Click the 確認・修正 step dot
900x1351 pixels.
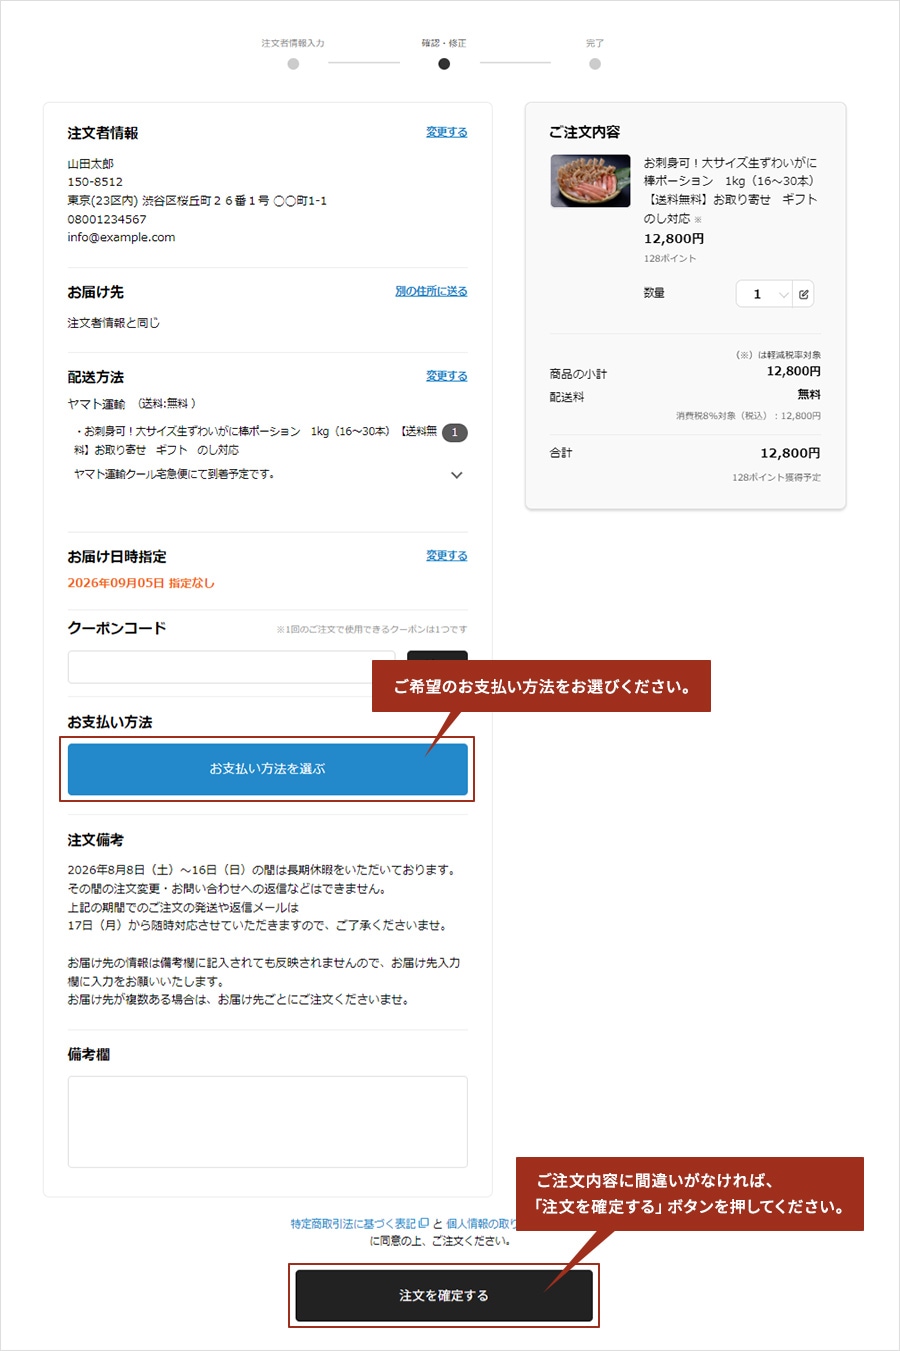444,64
